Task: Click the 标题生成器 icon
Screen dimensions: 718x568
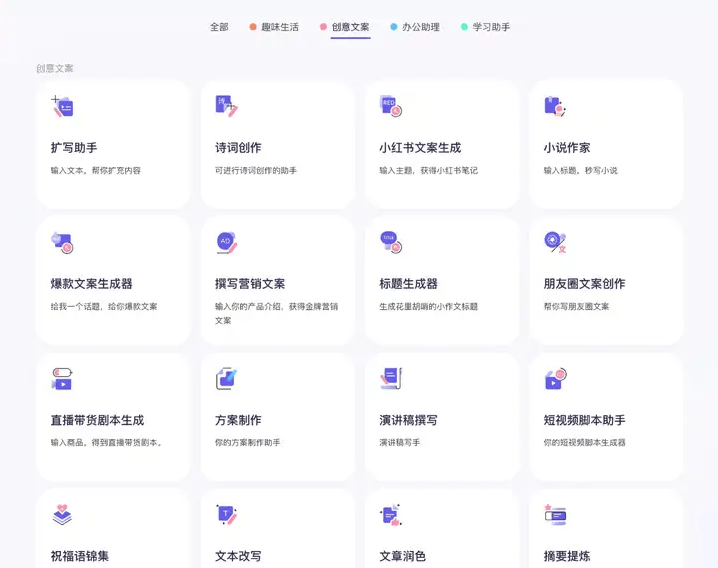Action: (390, 242)
